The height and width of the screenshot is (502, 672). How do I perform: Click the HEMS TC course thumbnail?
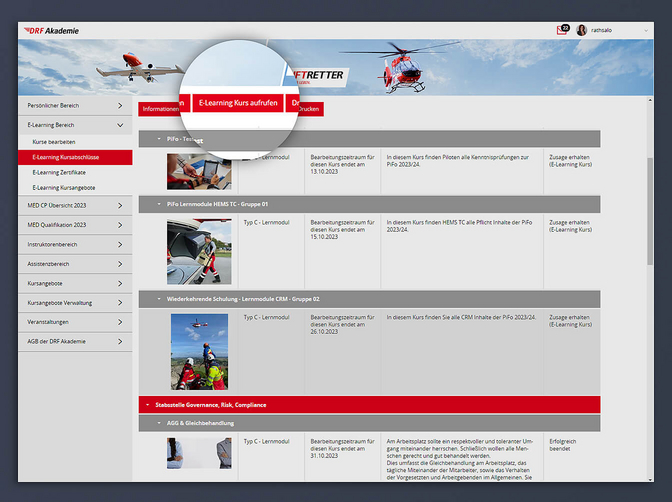tap(198, 251)
